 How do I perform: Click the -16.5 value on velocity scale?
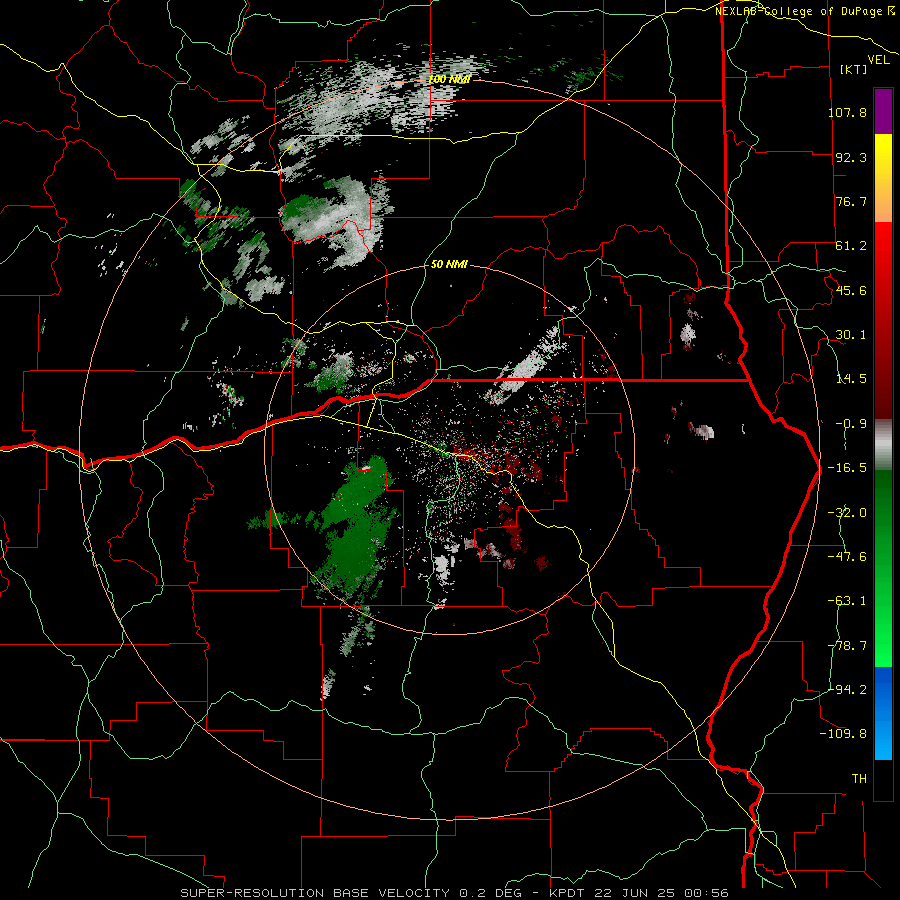pos(847,468)
